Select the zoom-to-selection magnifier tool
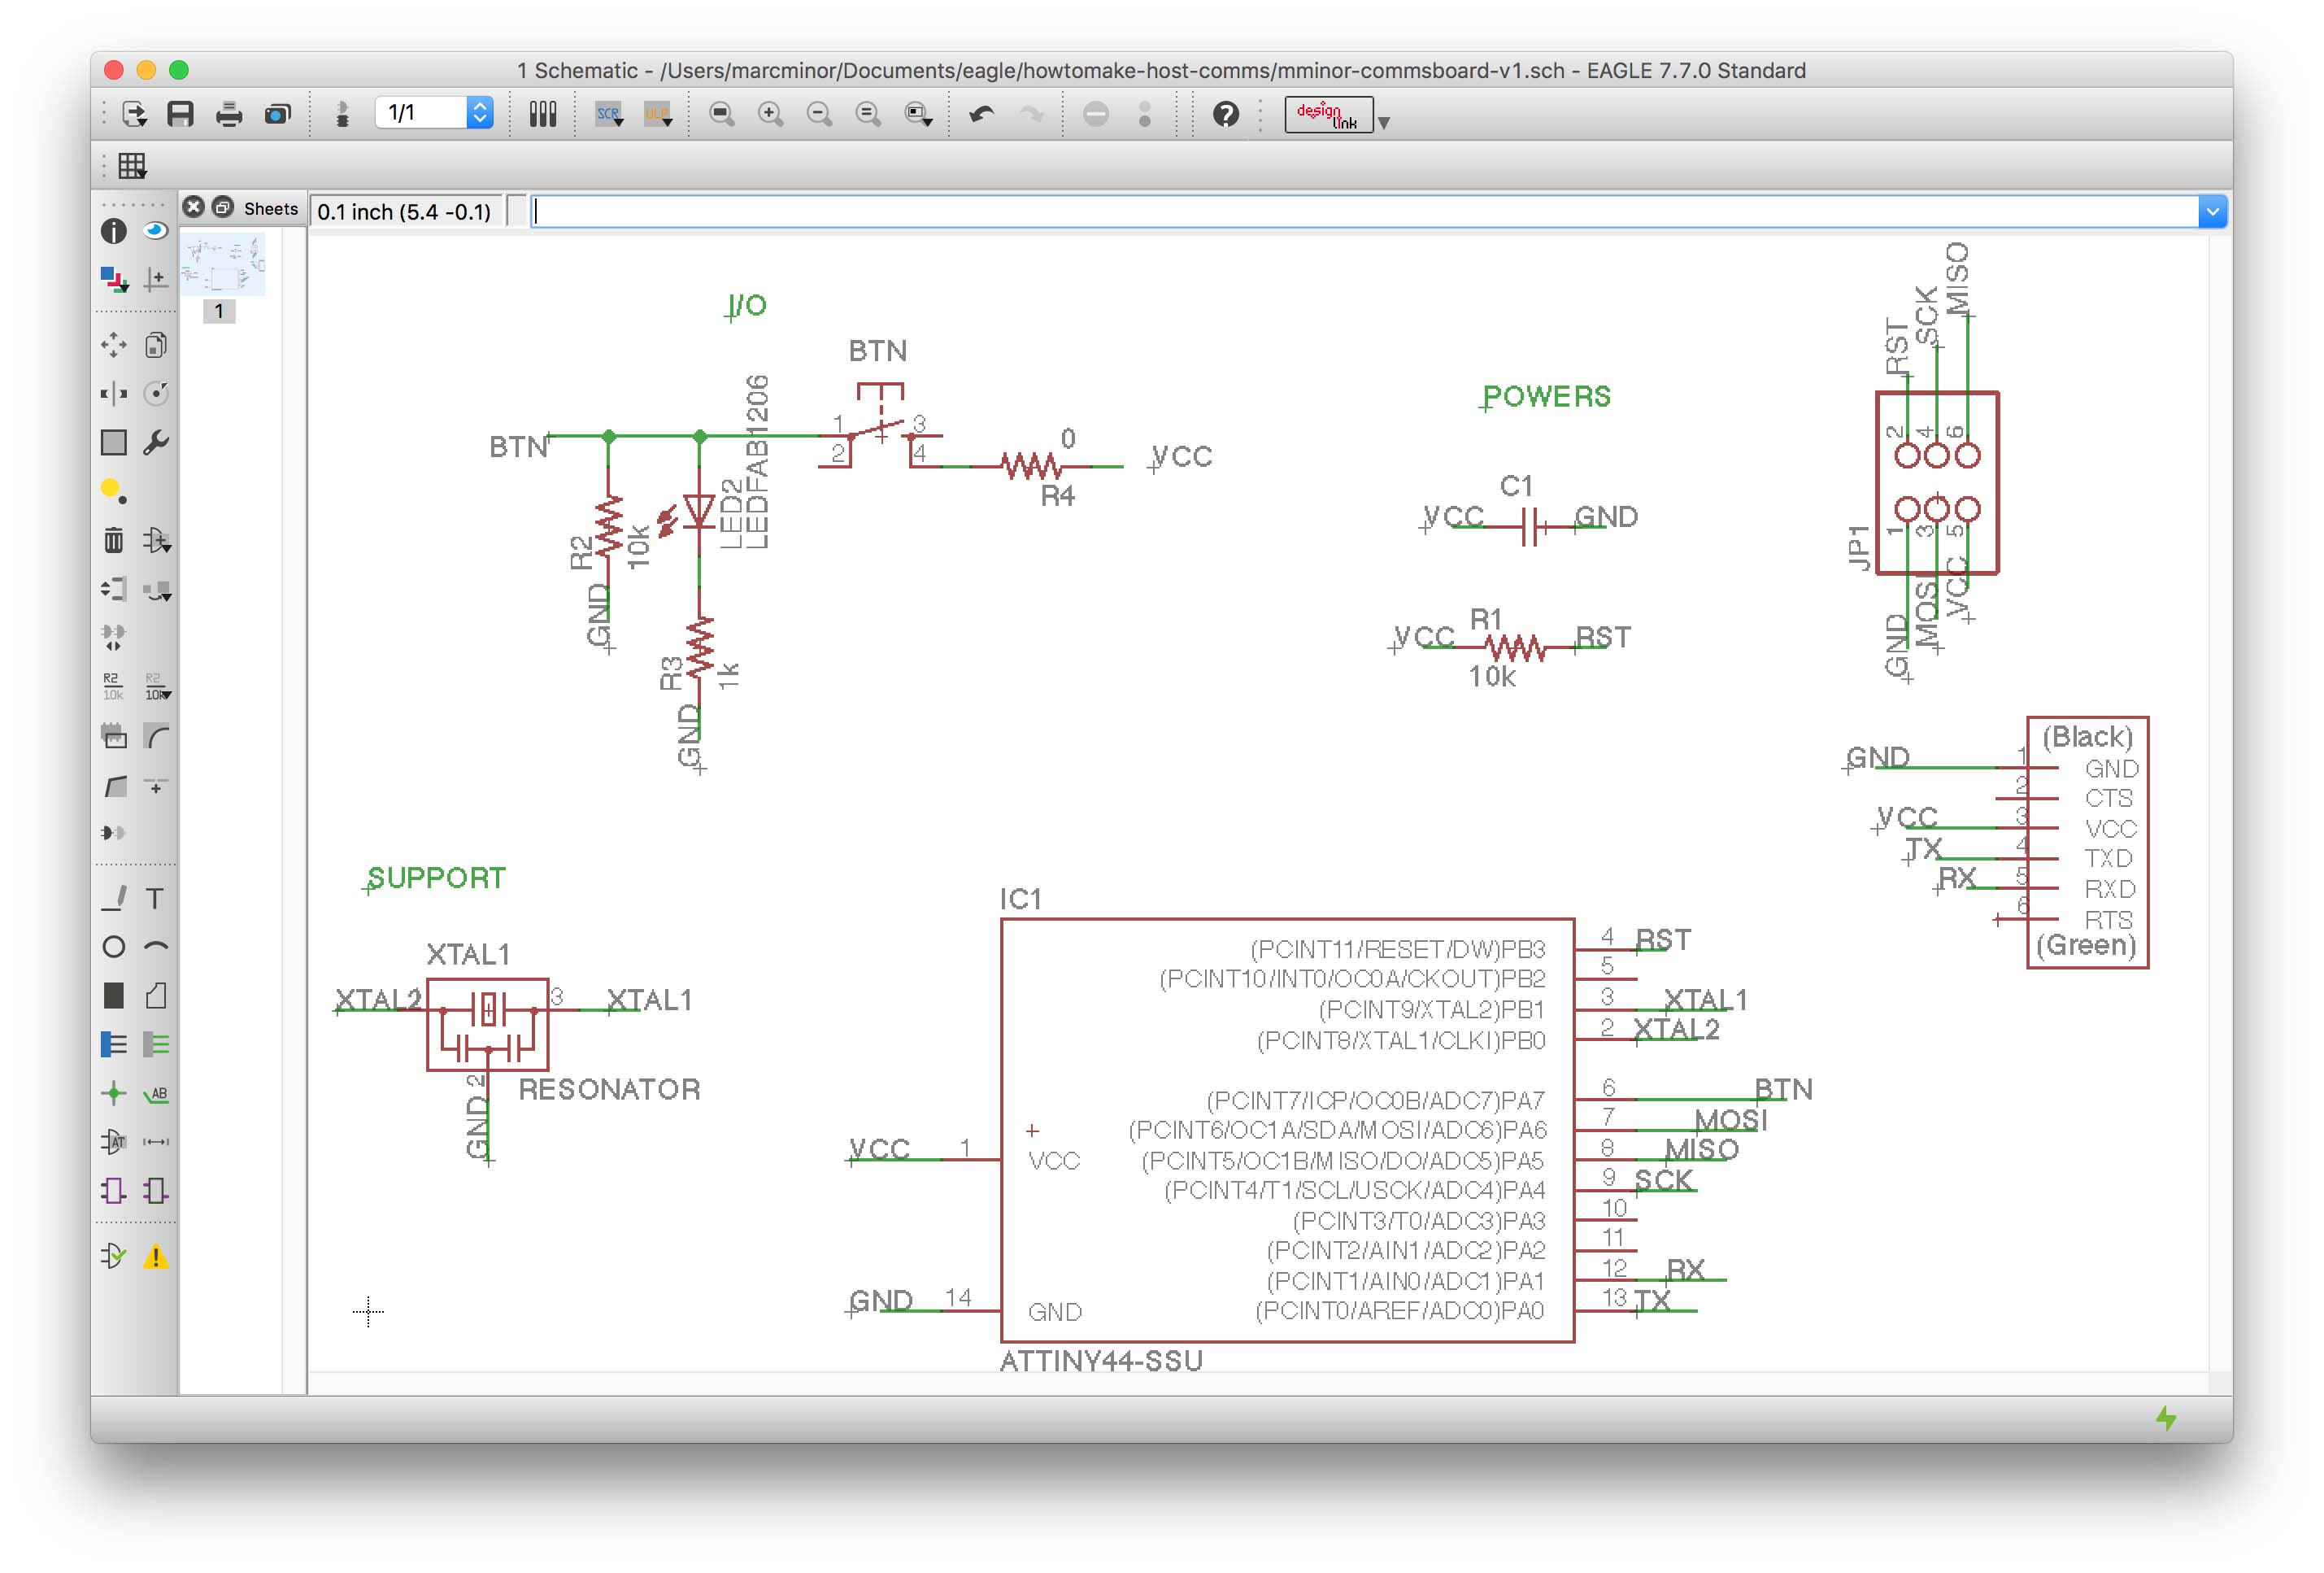2324x1573 pixels. 918,114
